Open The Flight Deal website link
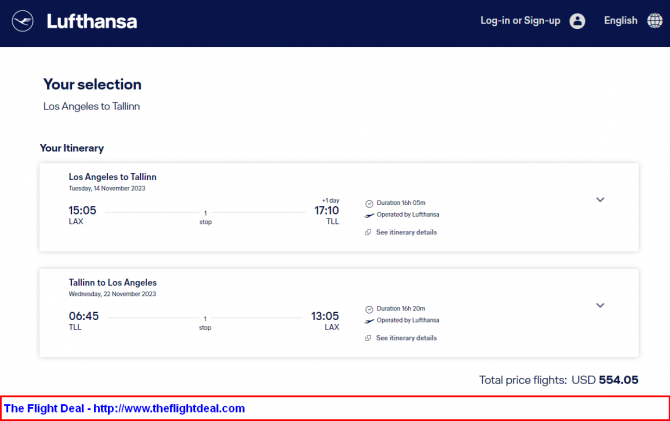Screen dimensions: 670x421 (x=124, y=409)
